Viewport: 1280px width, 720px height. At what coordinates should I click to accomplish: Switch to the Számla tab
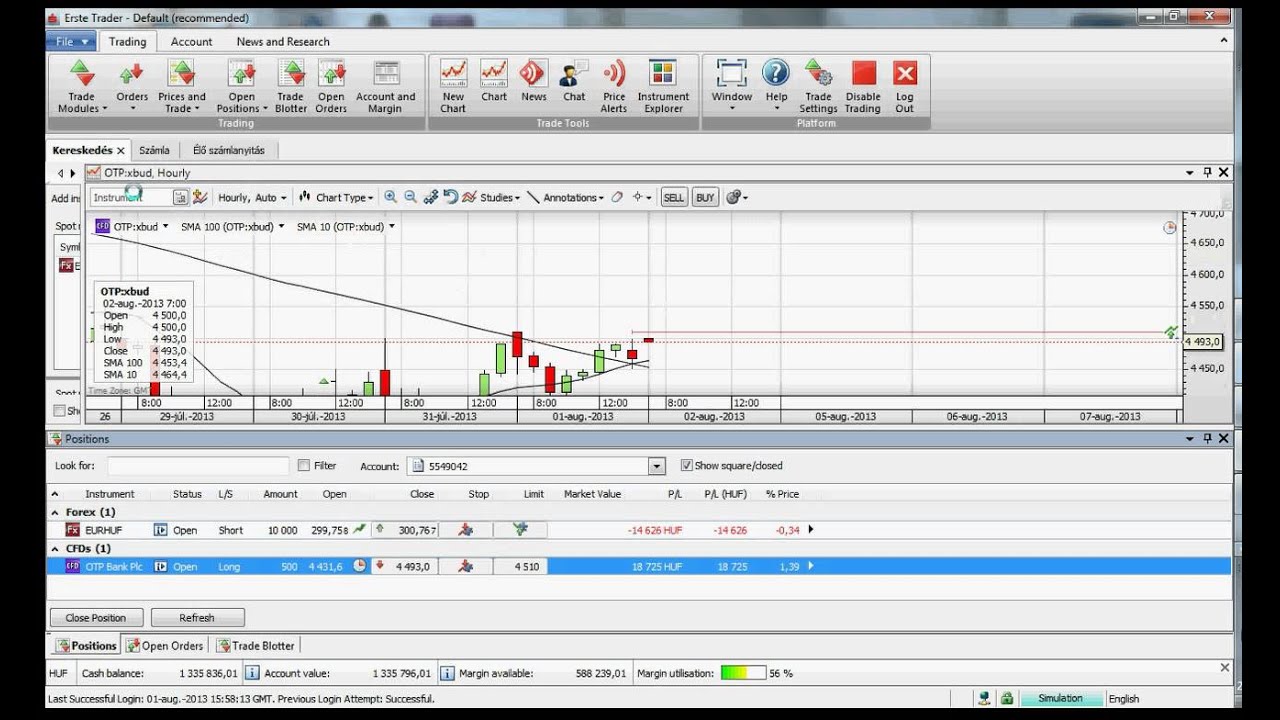pyautogui.click(x=154, y=150)
